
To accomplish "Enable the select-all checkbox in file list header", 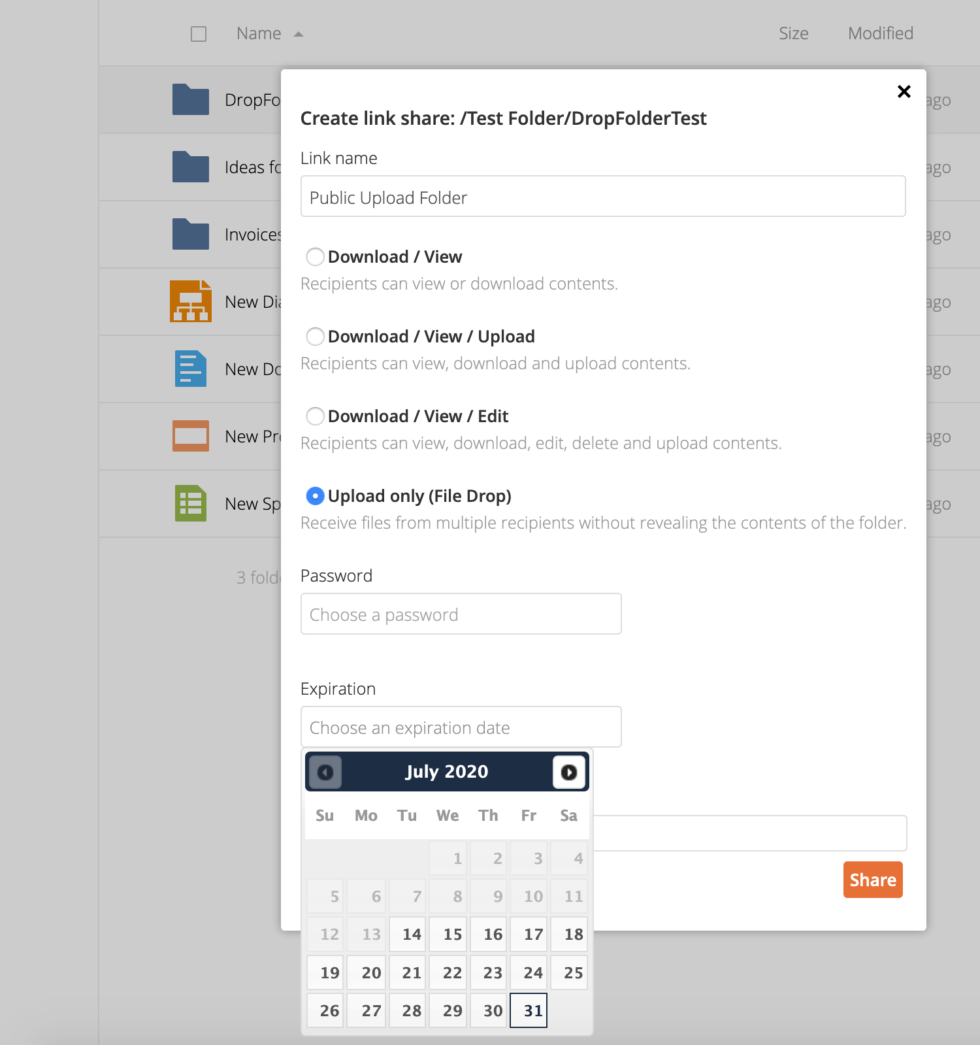I will (x=198, y=33).
